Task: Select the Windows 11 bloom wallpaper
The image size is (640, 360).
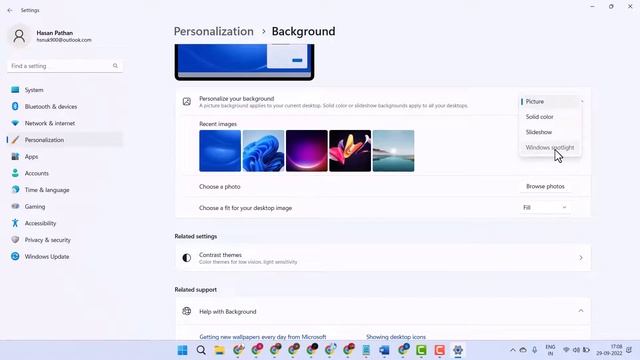Action: tap(263, 151)
